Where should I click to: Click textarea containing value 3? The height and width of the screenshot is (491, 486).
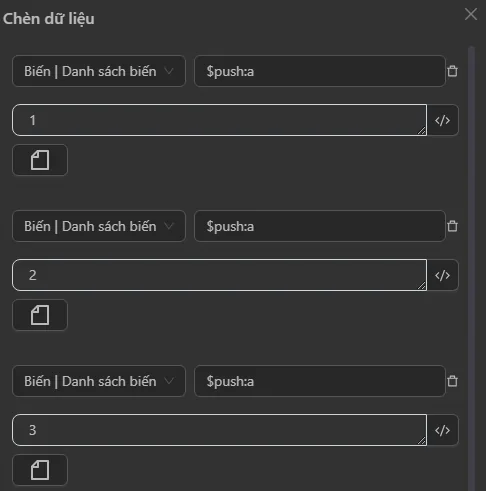[219, 430]
